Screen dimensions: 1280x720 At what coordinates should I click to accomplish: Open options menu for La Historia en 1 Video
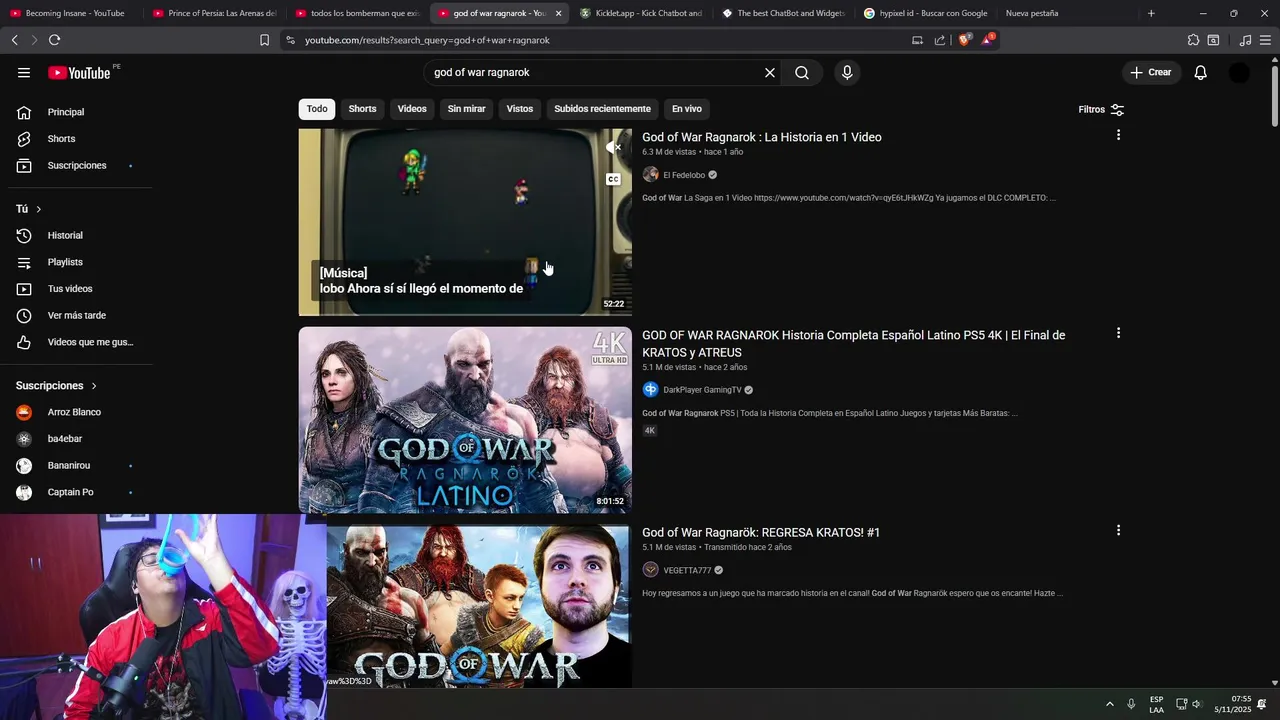pos(1118,135)
